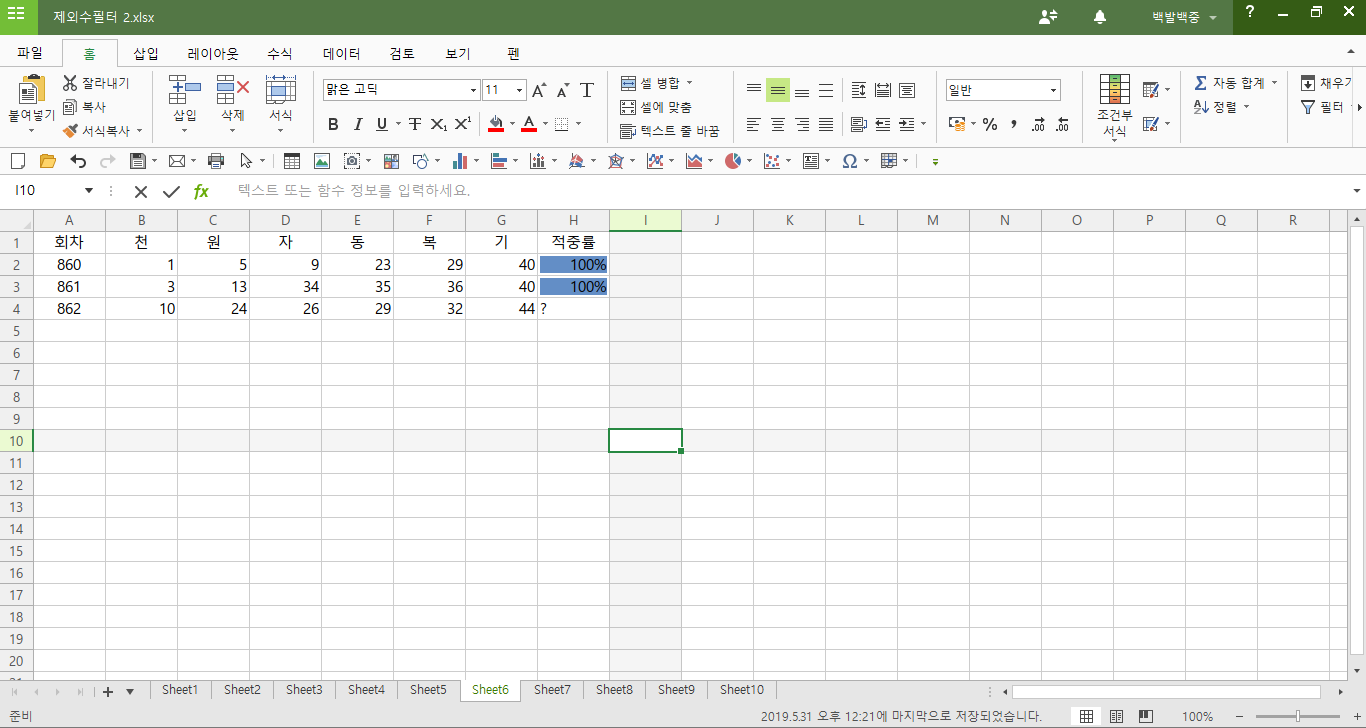Click the print icon in quick toolbar
1366x728 pixels.
click(x=215, y=161)
